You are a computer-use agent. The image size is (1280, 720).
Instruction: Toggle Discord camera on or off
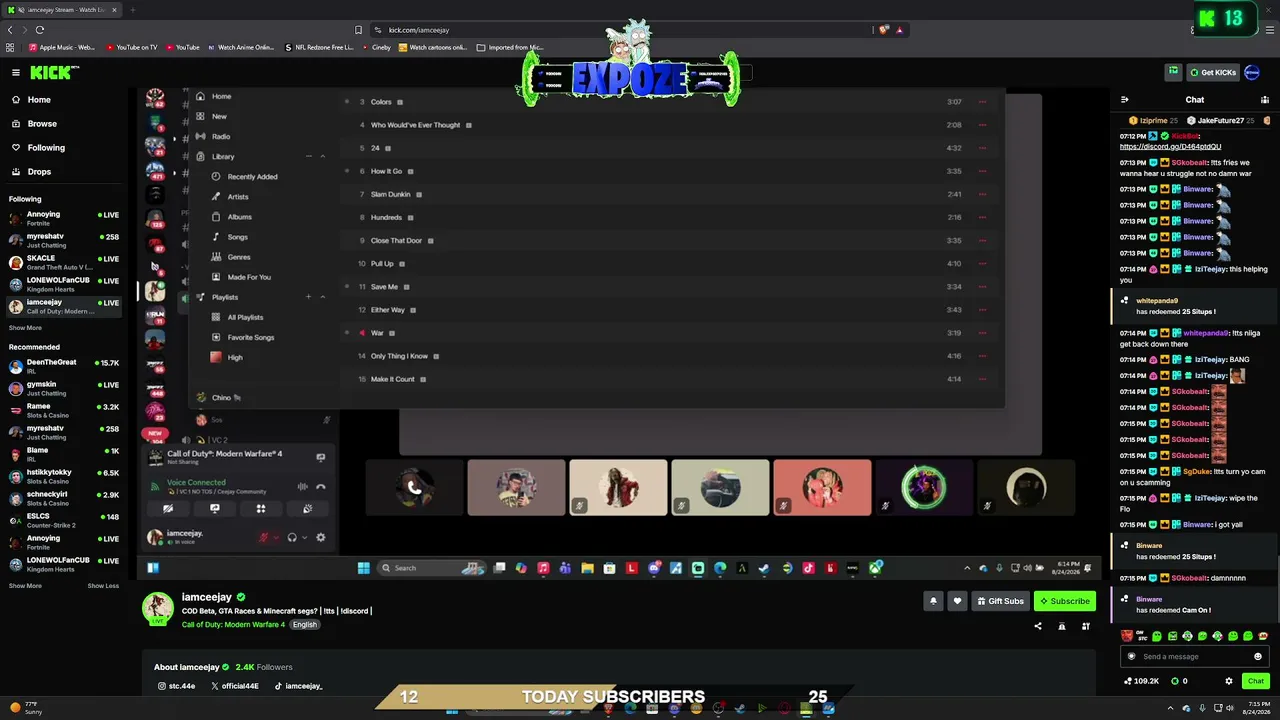[168, 509]
